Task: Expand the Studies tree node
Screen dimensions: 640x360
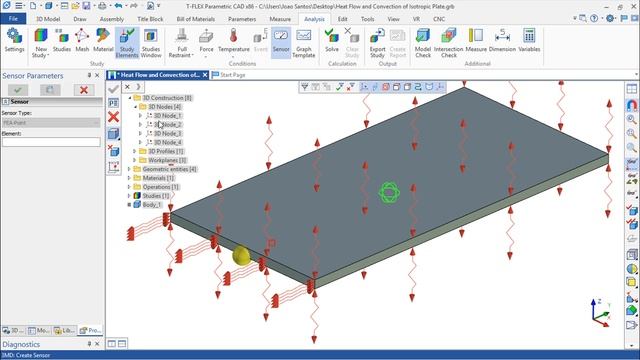Action: point(129,196)
